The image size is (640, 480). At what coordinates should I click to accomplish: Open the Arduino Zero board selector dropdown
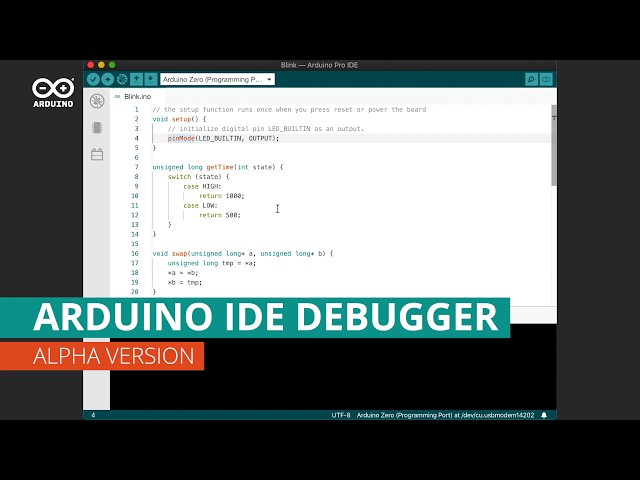click(218, 79)
